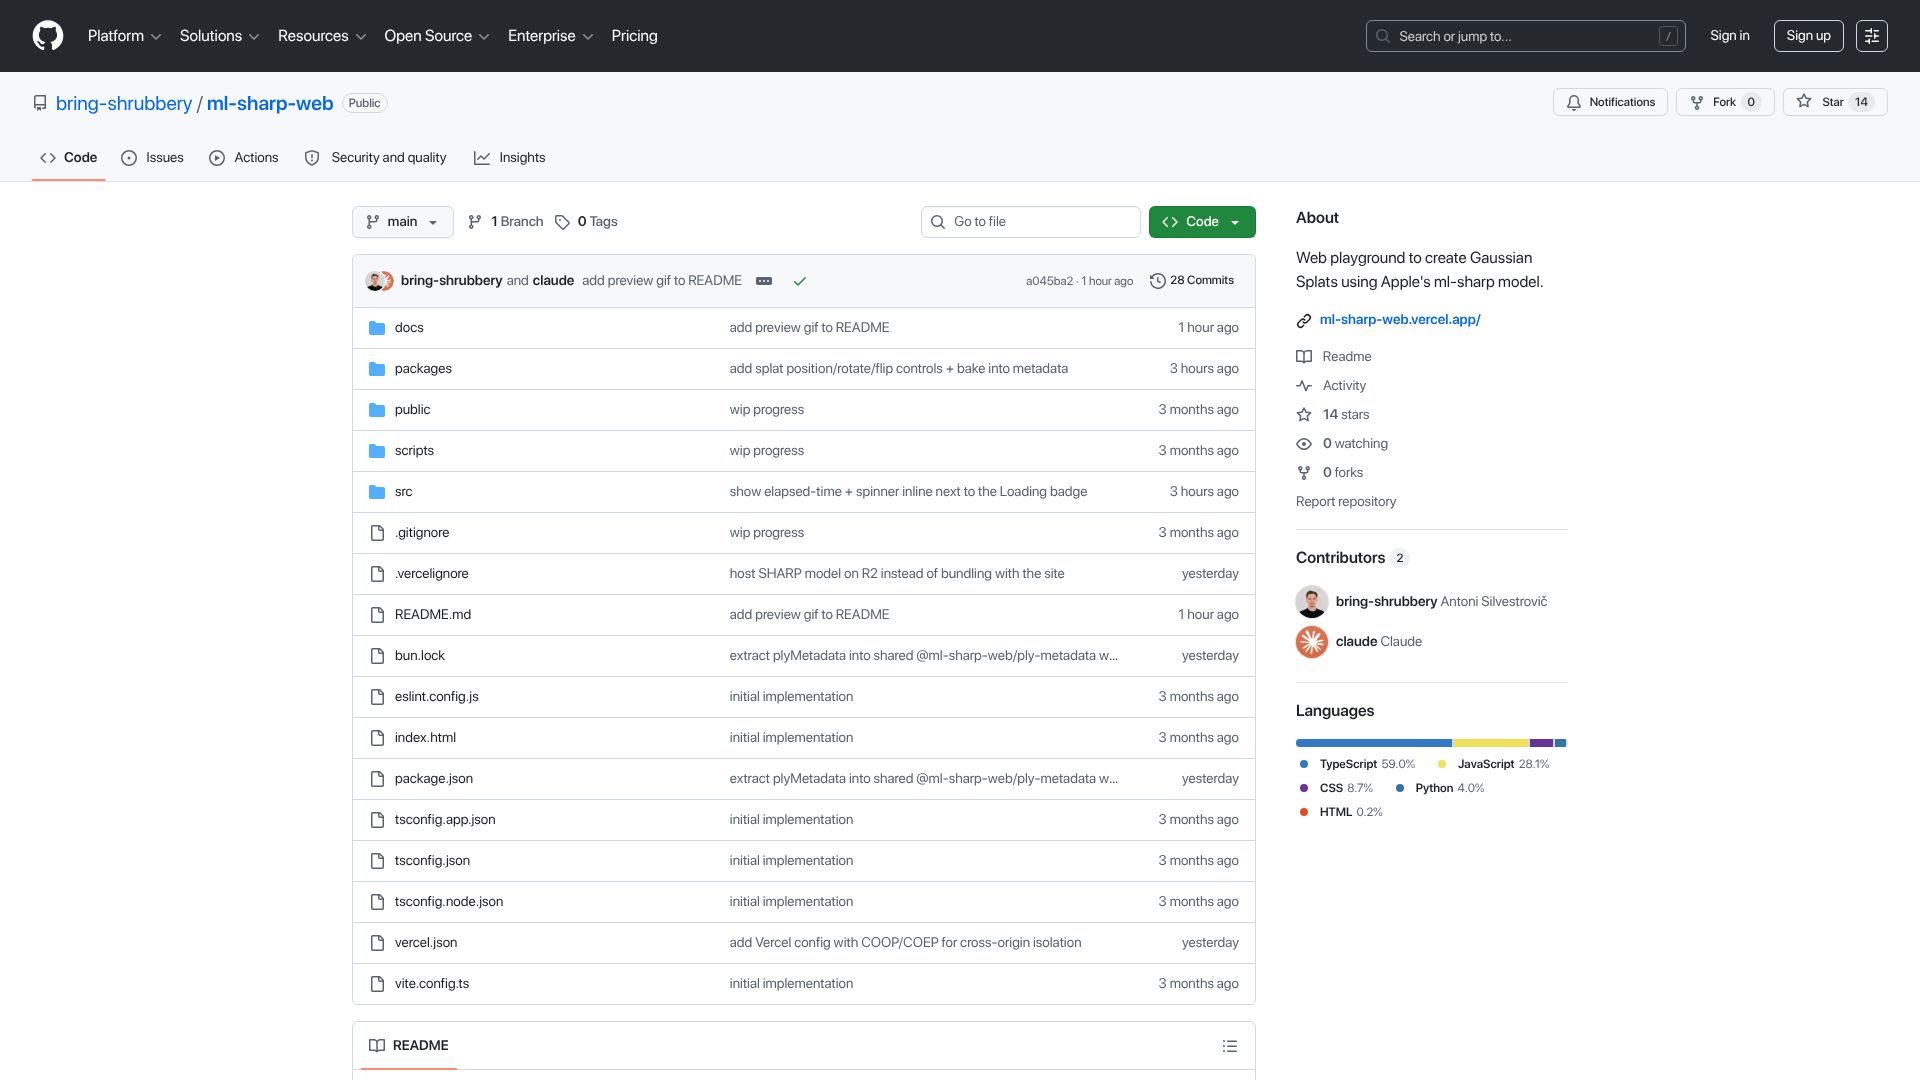
Task: Expand the Resources menu
Action: click(322, 36)
